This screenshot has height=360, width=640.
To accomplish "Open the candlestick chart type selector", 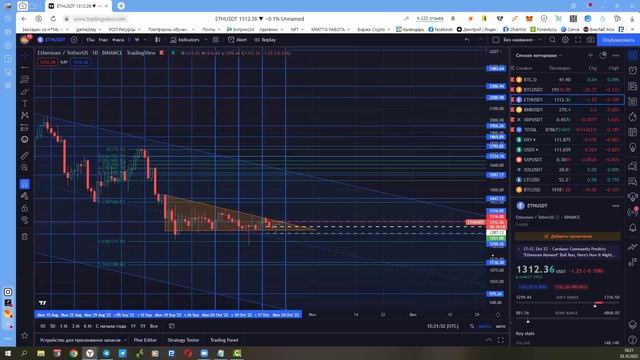I will pos(158,40).
